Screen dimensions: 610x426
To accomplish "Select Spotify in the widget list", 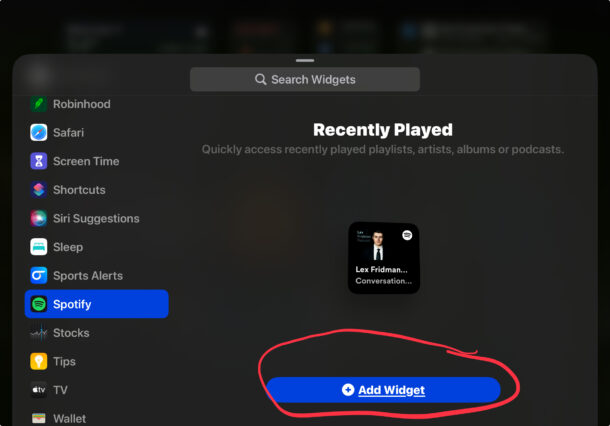I will 96,304.
